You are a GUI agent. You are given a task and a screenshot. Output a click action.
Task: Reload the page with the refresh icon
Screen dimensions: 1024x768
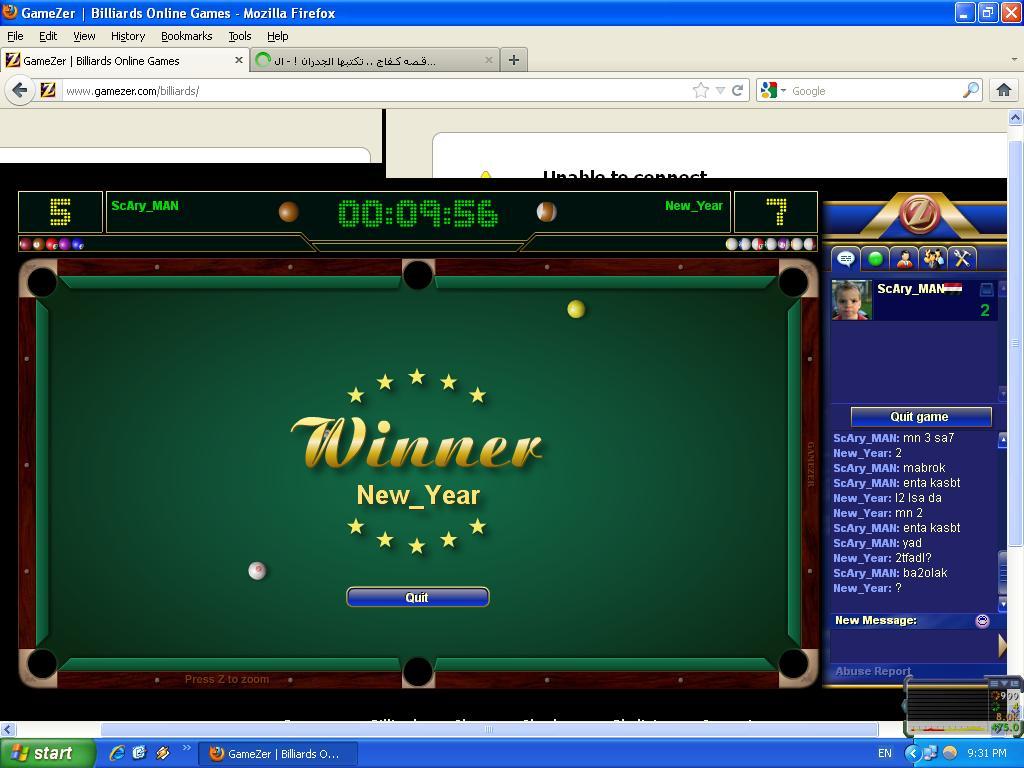[x=737, y=90]
